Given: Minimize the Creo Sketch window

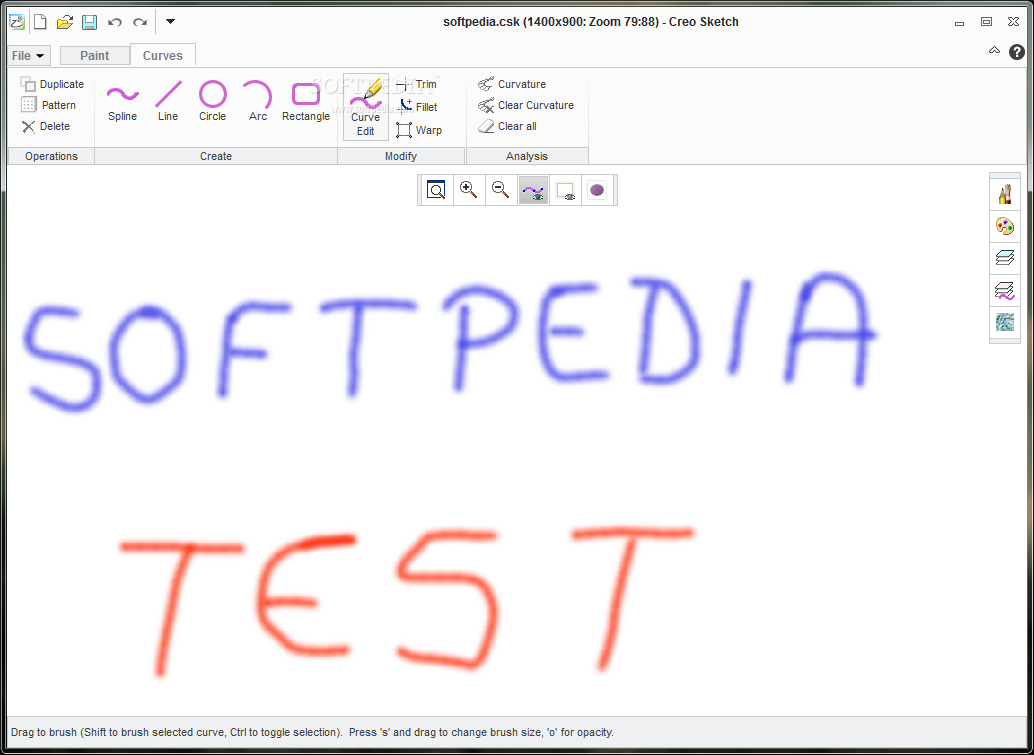Looking at the screenshot, I should click(959, 22).
